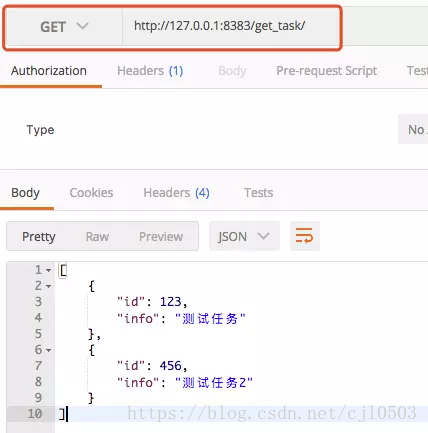
Task: Open the GET request method dropdown
Action: (x=64, y=27)
